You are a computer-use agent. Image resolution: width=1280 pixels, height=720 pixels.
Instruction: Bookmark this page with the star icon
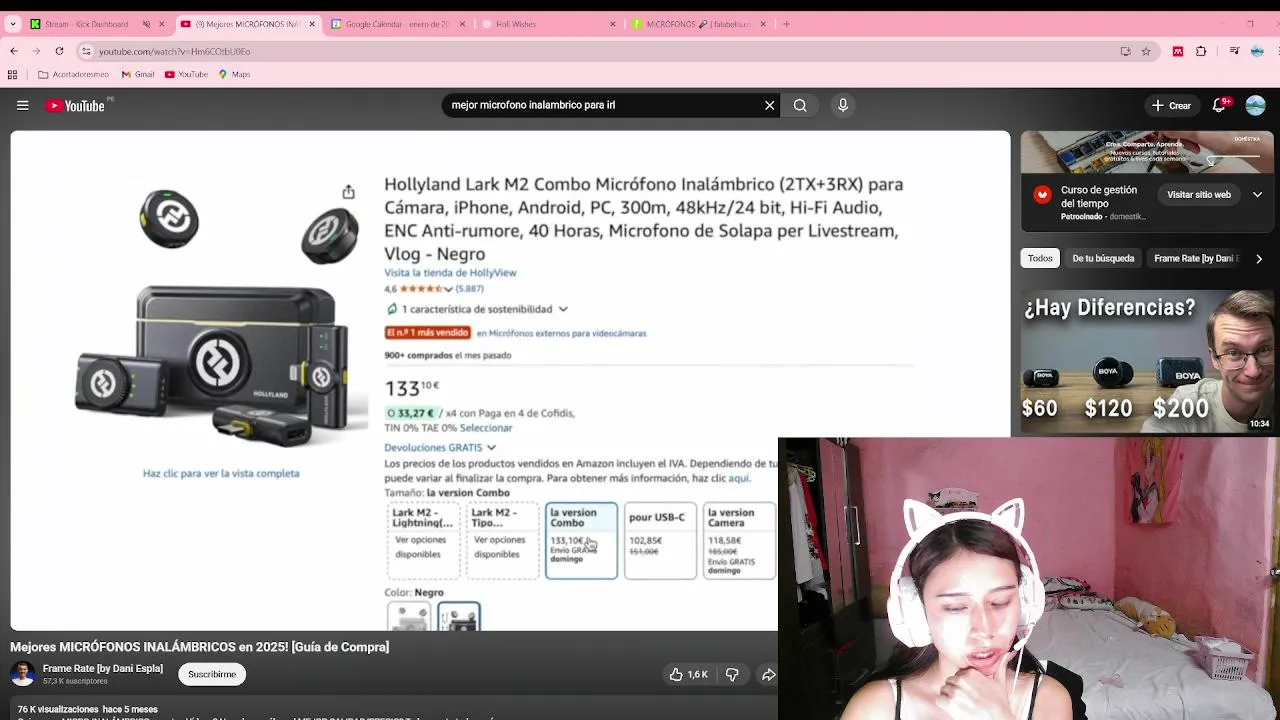(1146, 51)
